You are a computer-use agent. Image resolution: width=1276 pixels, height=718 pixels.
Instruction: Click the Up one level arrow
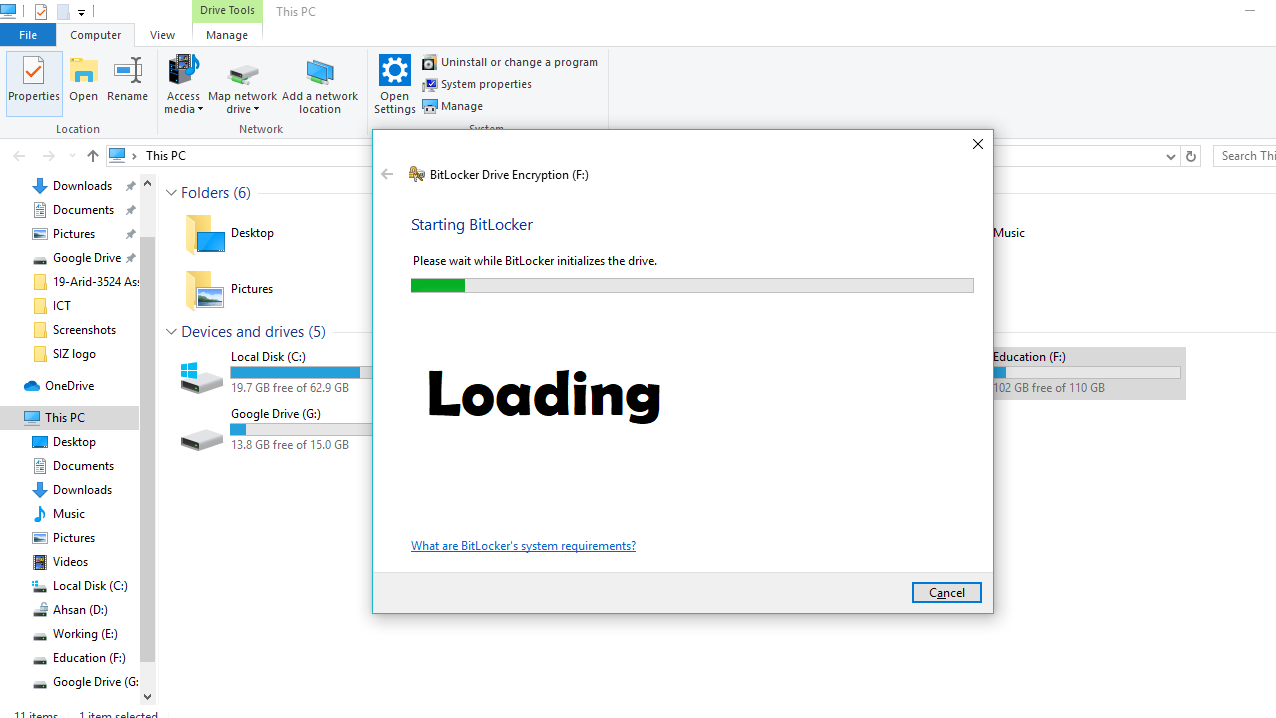(93, 156)
